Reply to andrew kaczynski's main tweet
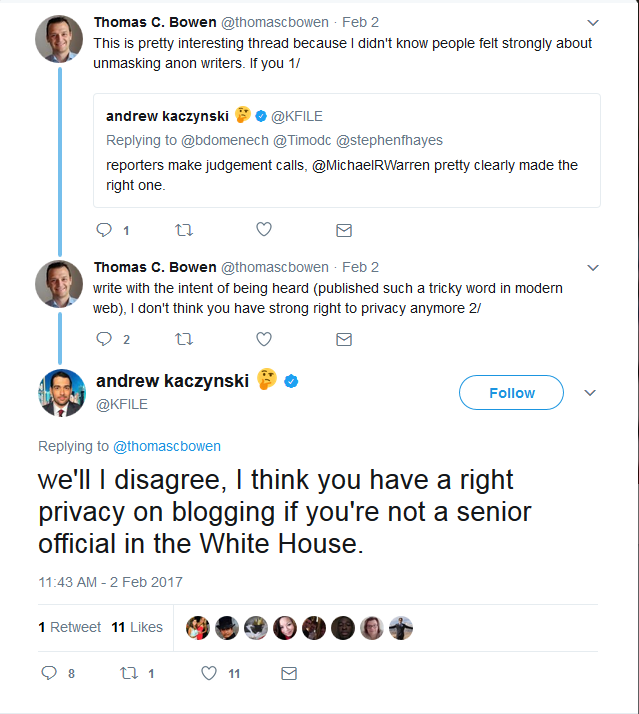The image size is (639, 714). pos(49,673)
